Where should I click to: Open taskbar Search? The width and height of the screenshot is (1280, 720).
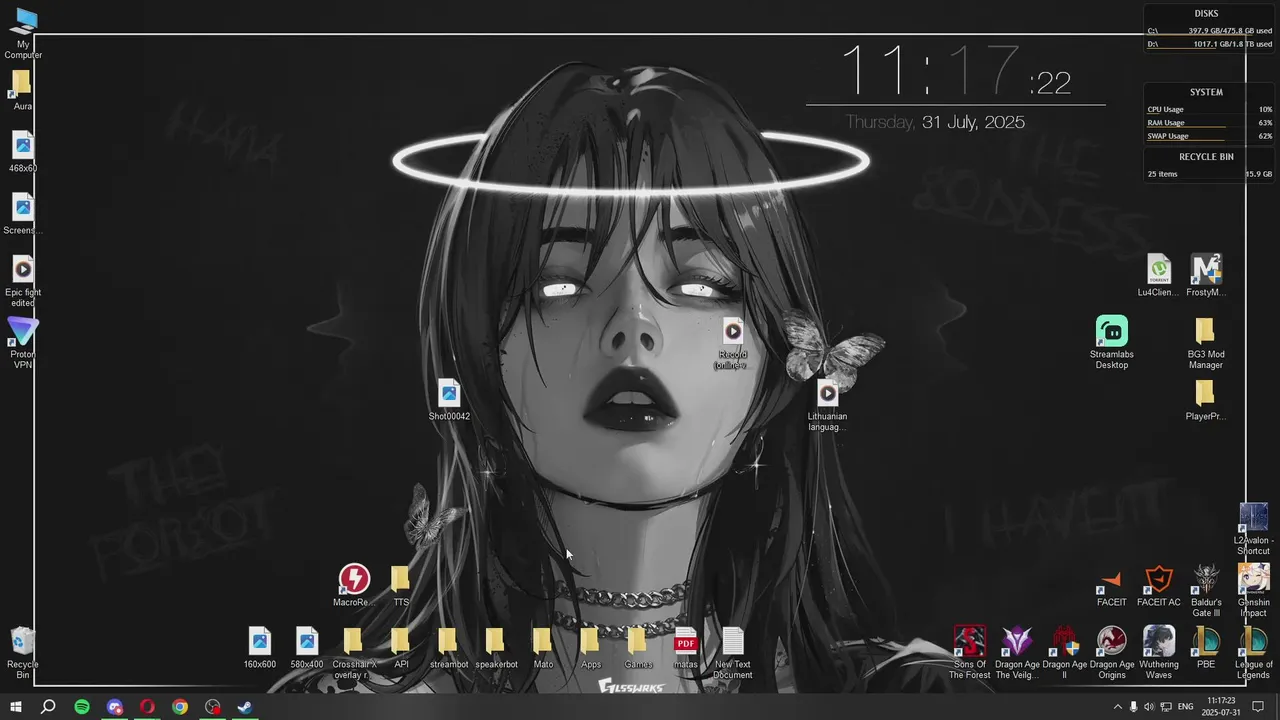pos(48,707)
